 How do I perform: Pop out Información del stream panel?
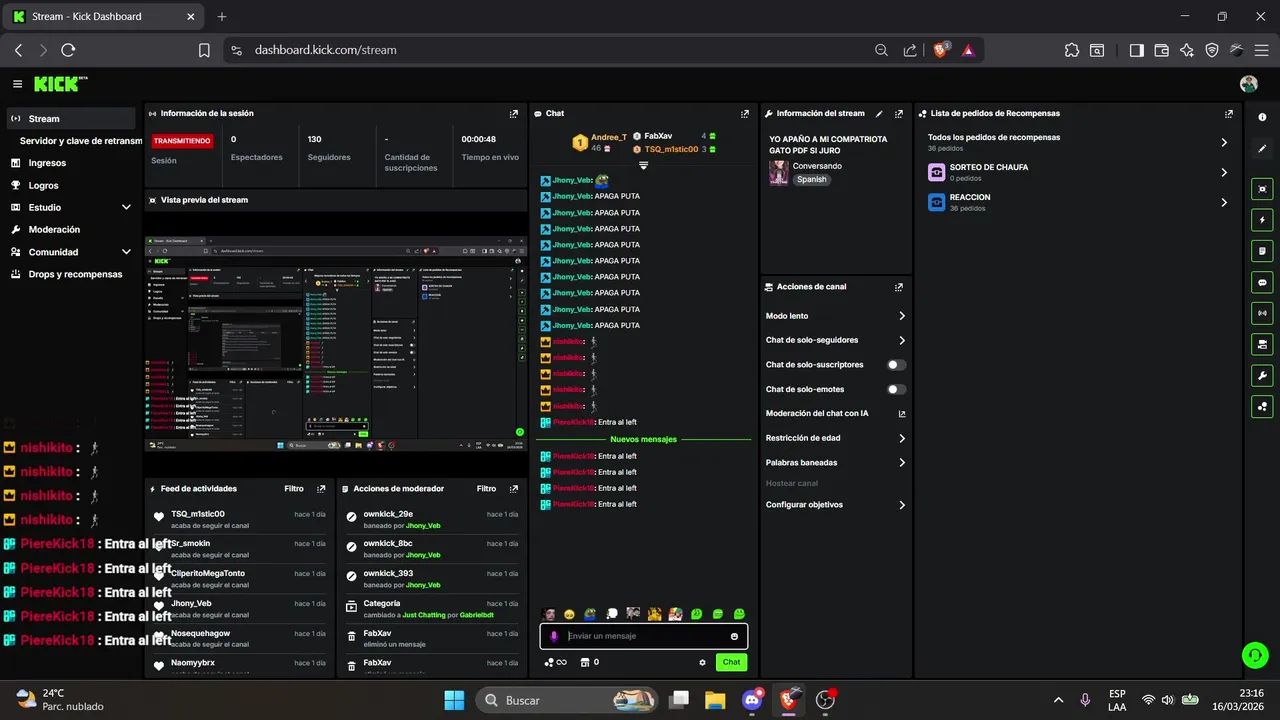(899, 114)
